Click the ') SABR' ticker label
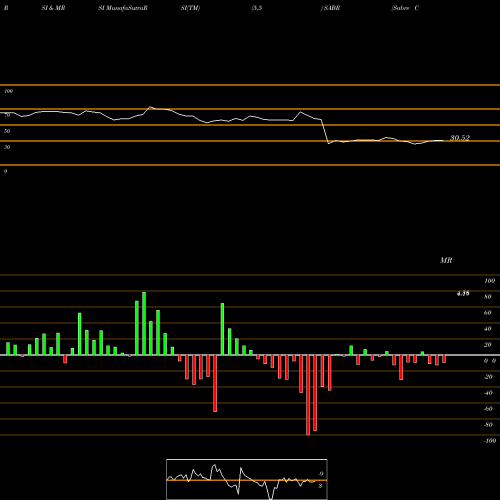 330,8
